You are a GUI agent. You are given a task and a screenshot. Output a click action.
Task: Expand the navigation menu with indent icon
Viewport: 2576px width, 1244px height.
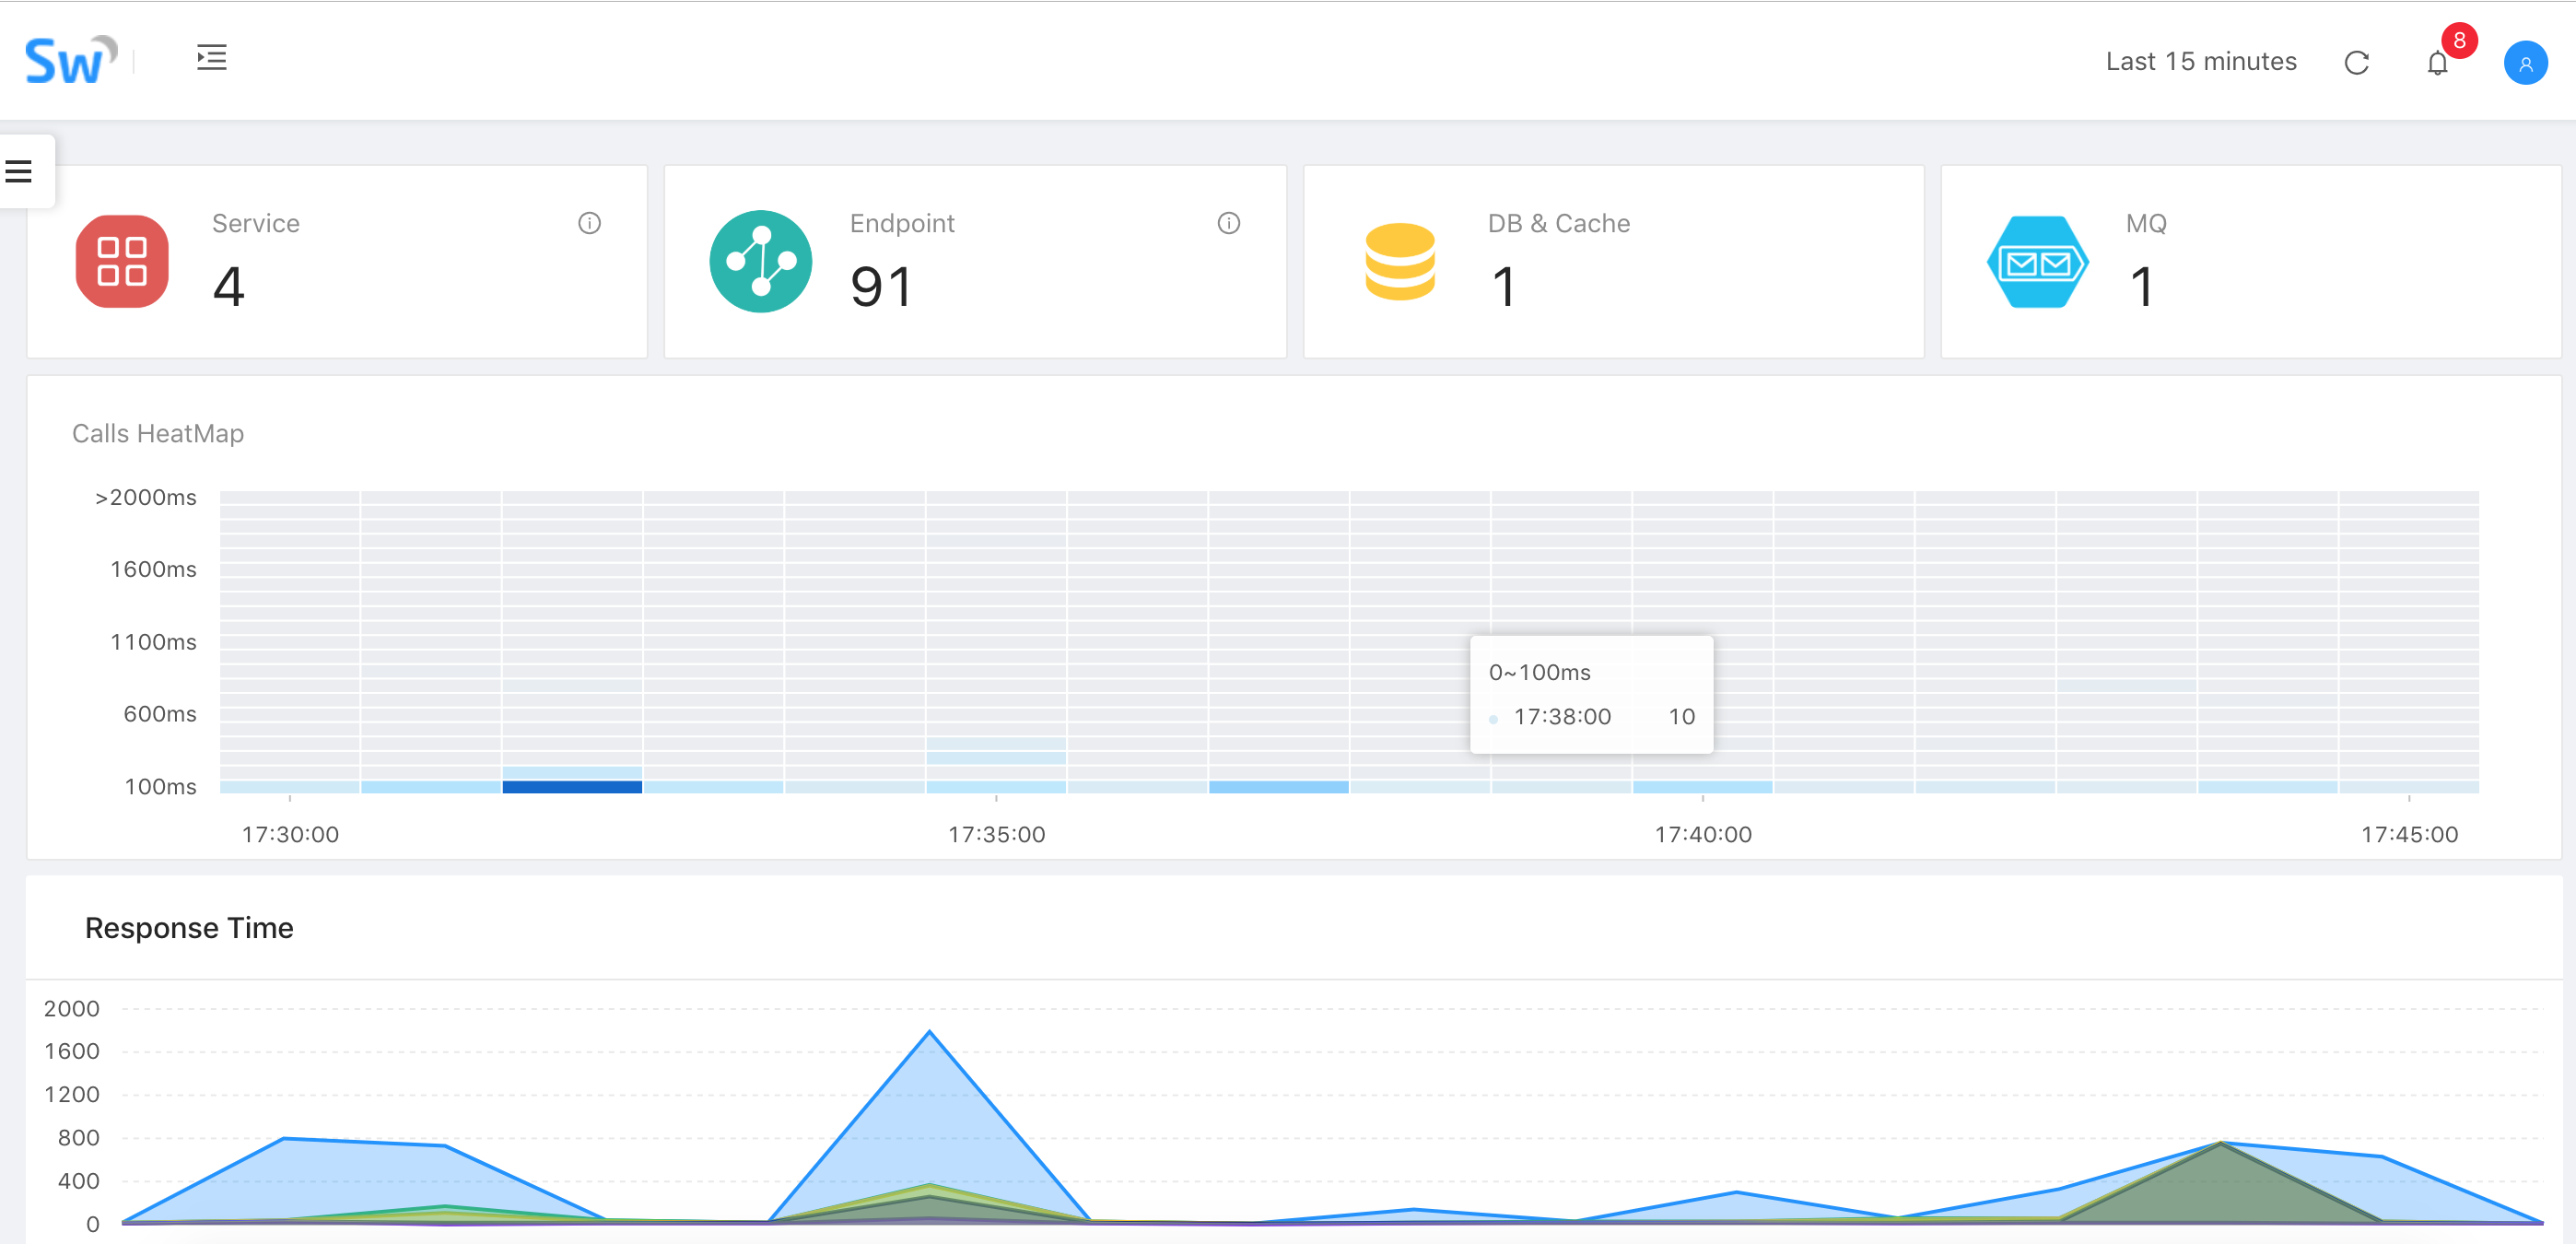pos(212,58)
